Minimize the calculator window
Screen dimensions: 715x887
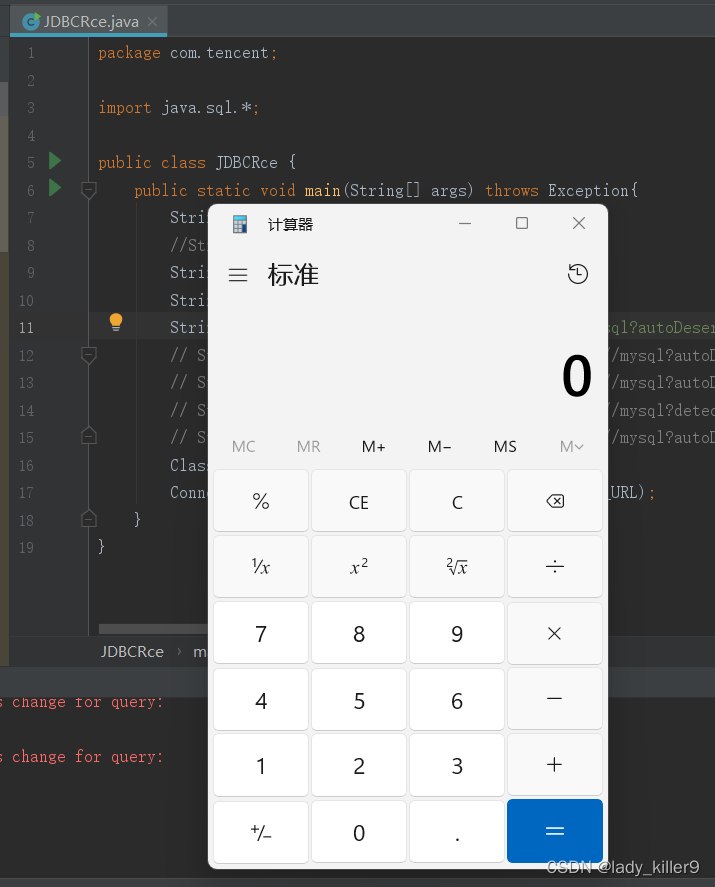(x=465, y=223)
